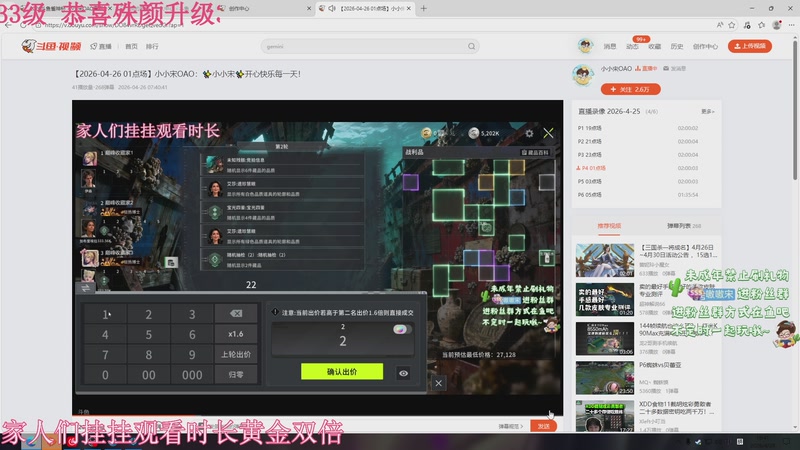
Task: Follow streamer with 关注 2.6万 button
Action: click(x=631, y=89)
